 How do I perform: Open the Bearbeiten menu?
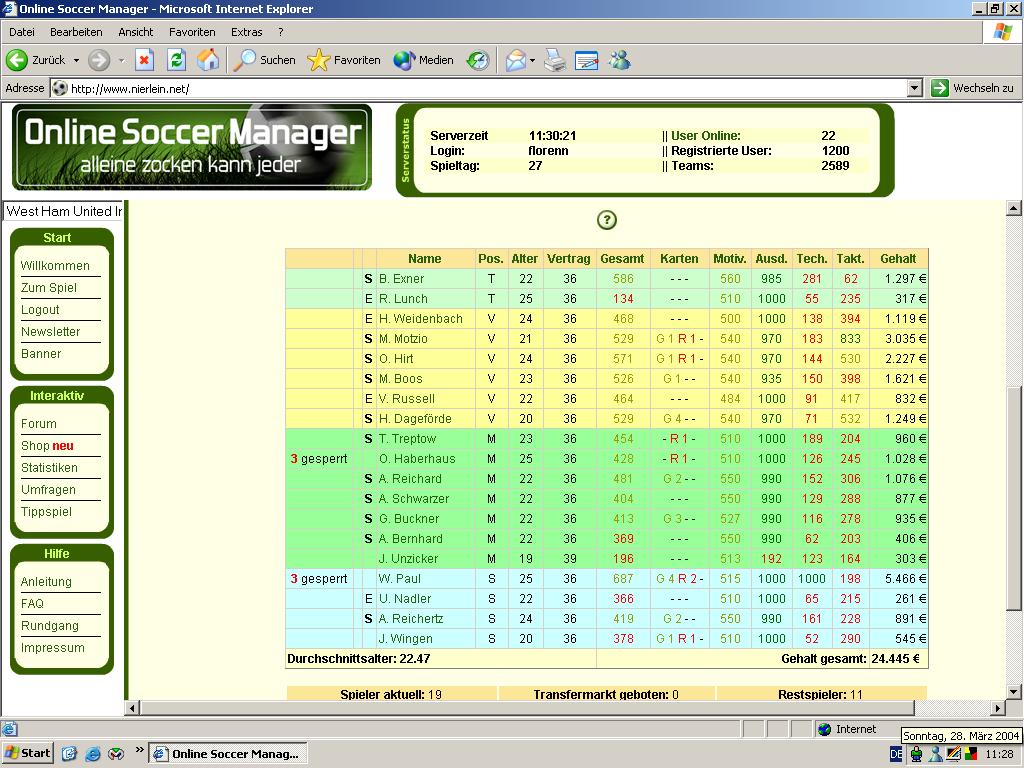(76, 32)
